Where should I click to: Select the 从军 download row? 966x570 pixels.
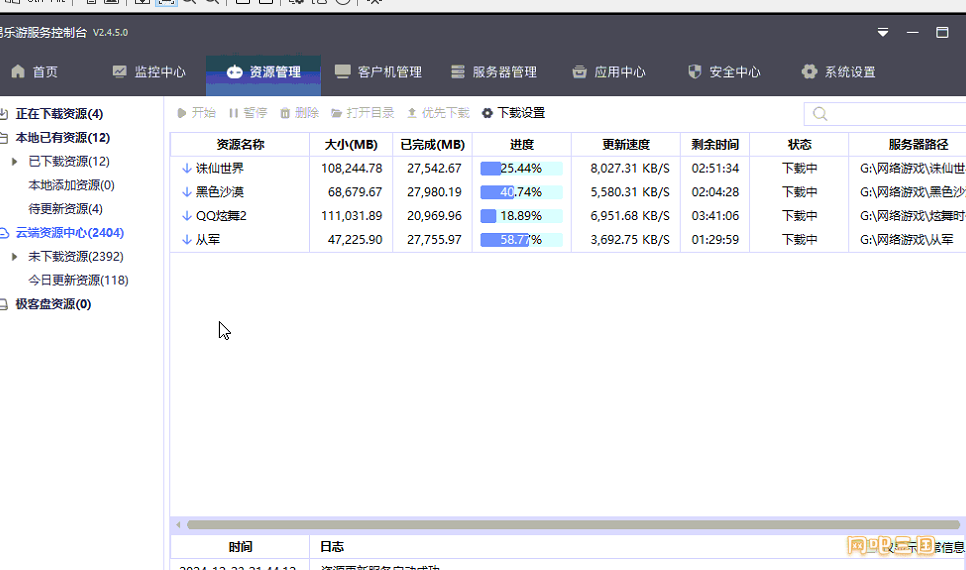tap(568, 240)
